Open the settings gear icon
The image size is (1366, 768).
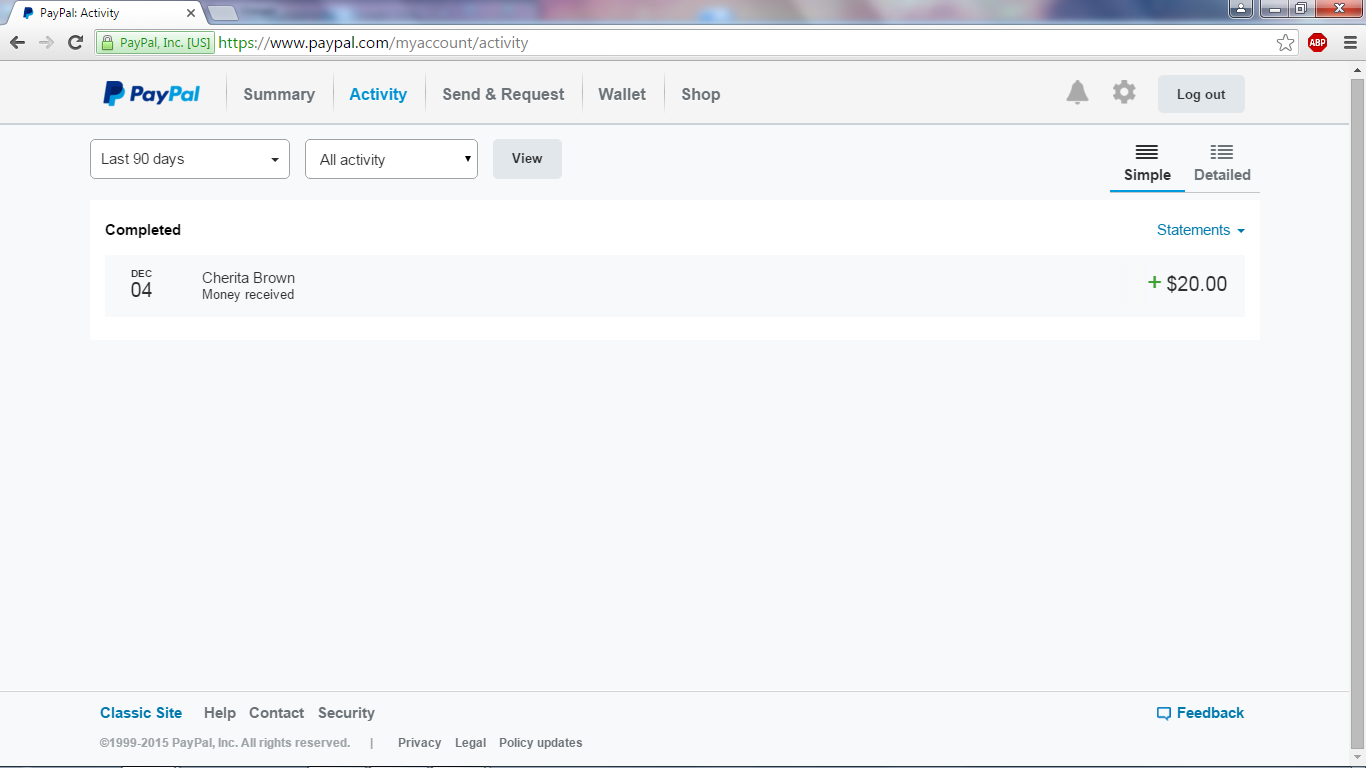click(1124, 92)
